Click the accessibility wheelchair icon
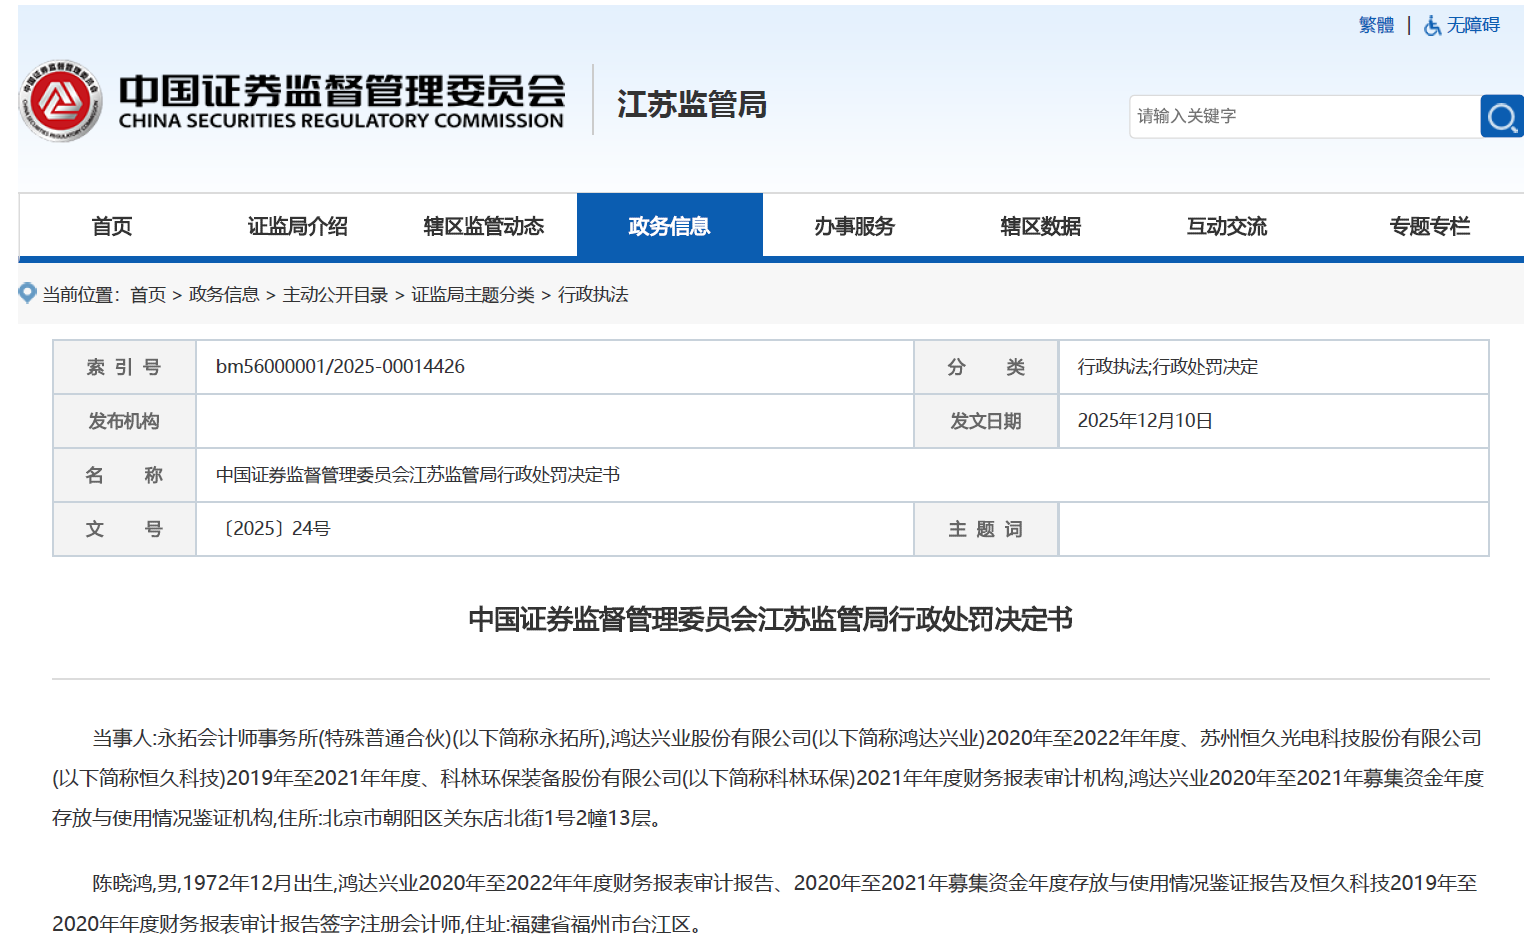This screenshot has height=948, width=1530. coord(1432,26)
